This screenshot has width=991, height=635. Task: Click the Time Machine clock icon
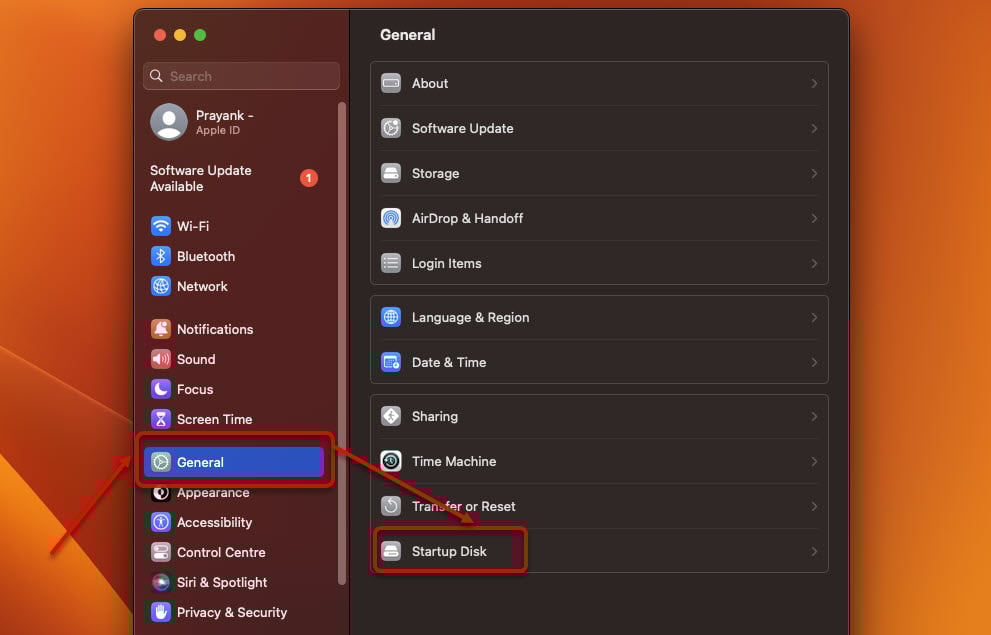click(x=391, y=461)
